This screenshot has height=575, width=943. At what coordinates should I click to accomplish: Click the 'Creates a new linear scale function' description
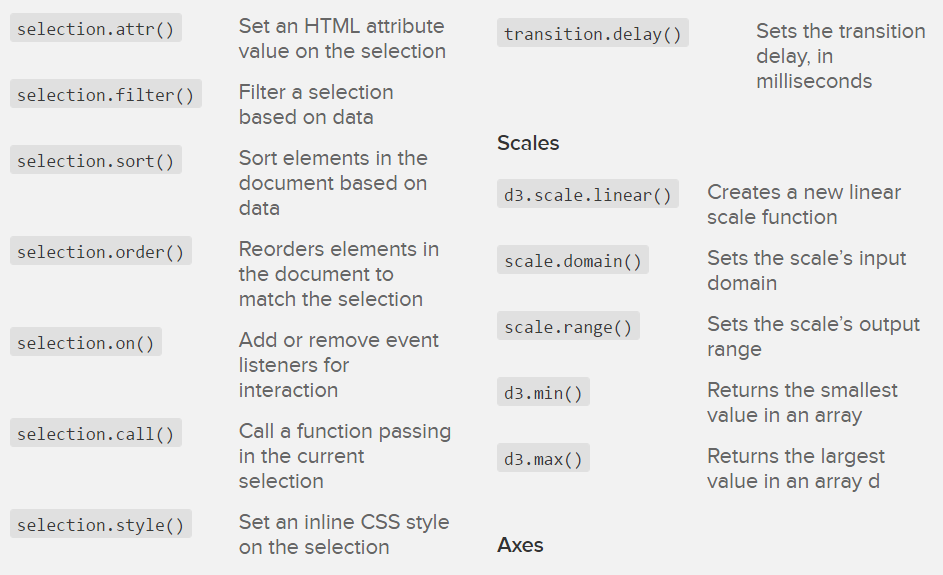point(803,204)
